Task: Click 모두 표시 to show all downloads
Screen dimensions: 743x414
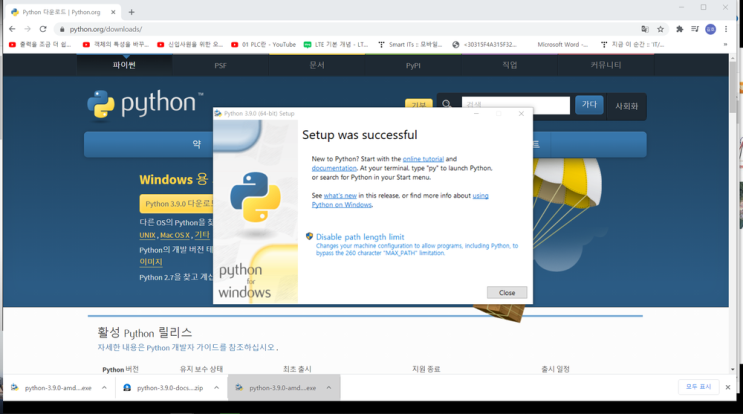Action: (x=698, y=387)
